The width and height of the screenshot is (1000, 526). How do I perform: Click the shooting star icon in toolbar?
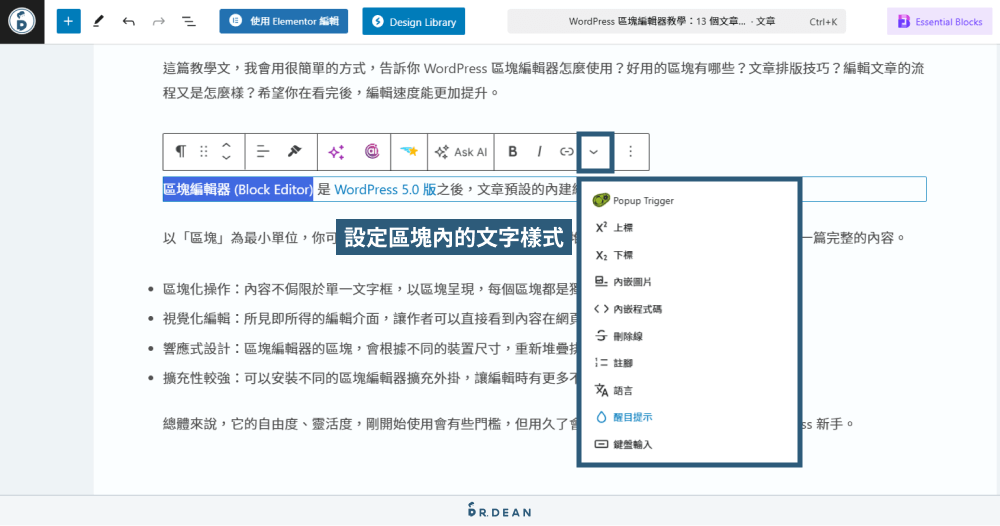[x=409, y=151]
